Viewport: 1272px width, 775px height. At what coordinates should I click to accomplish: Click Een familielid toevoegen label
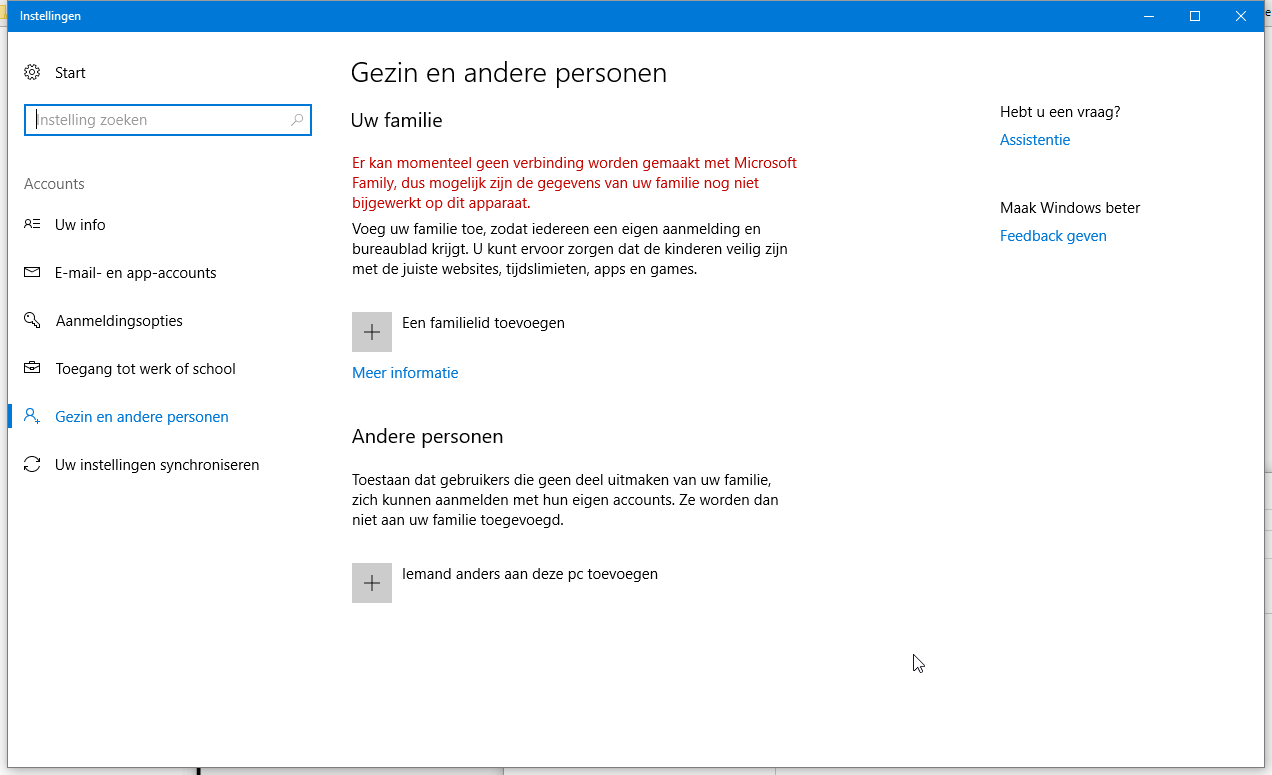483,323
